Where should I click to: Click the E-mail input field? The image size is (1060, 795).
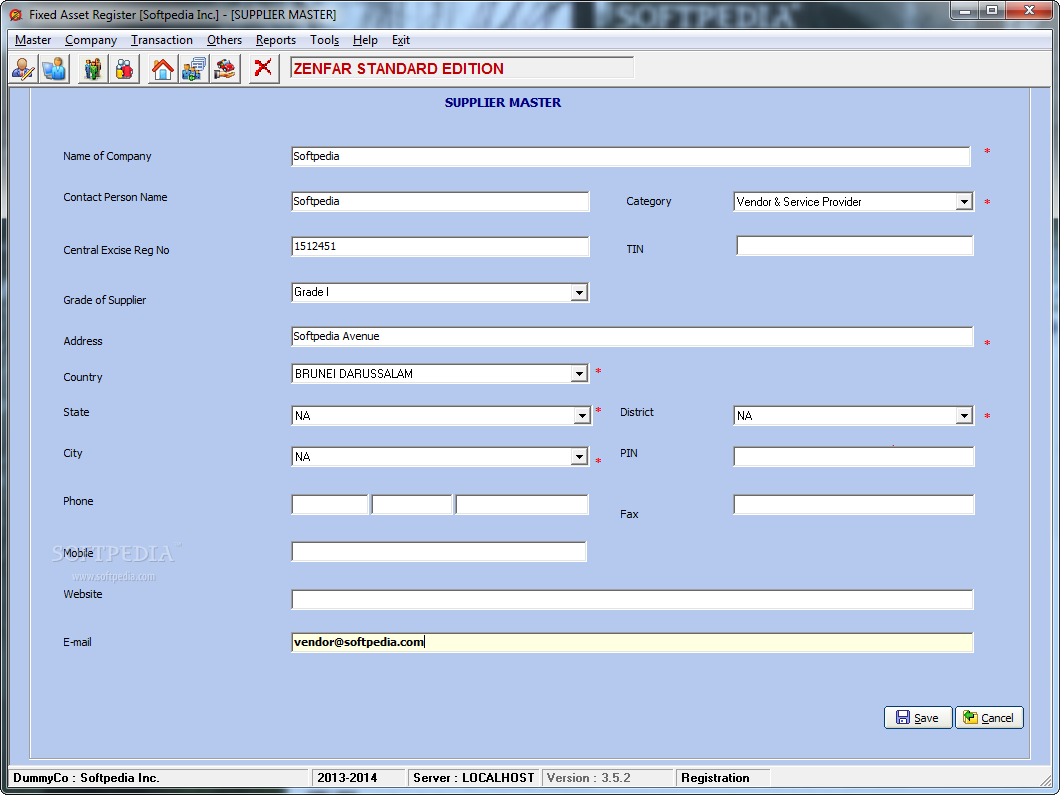point(632,642)
